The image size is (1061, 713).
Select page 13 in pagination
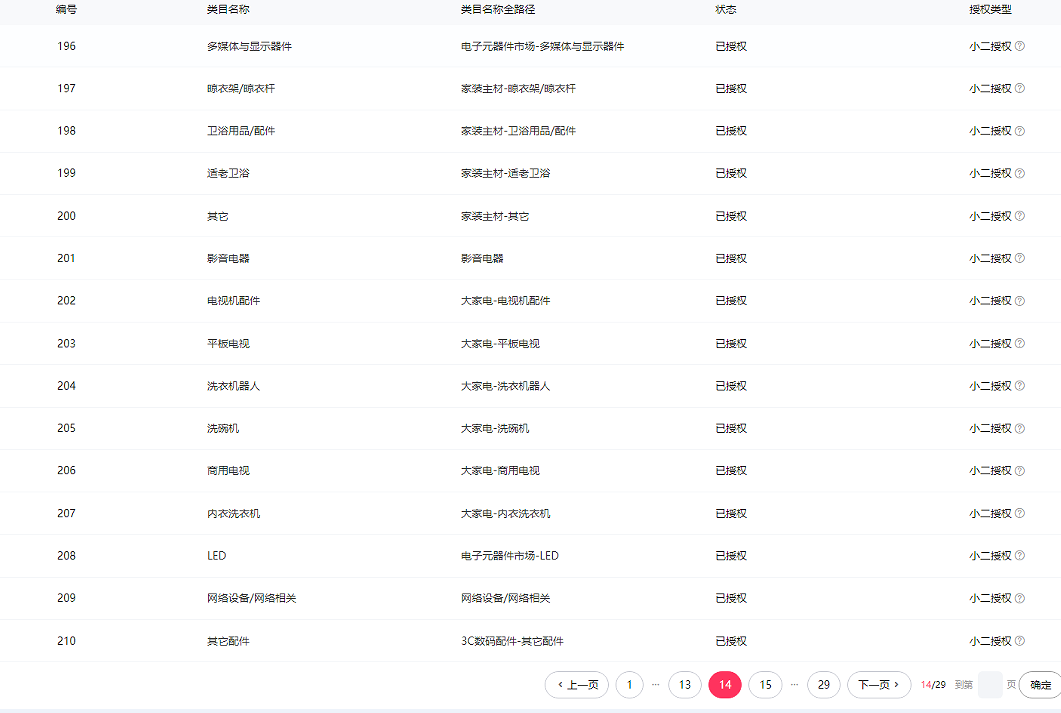coord(685,685)
